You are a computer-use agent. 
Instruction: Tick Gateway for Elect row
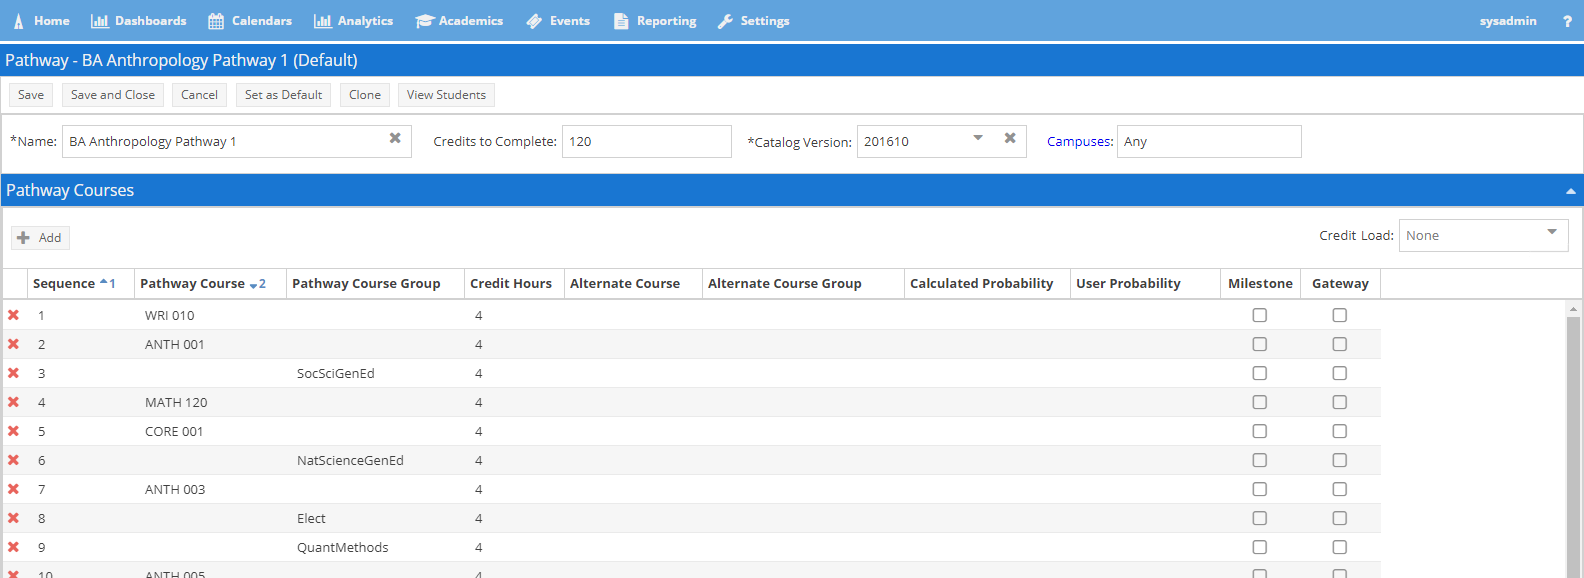[x=1340, y=518]
